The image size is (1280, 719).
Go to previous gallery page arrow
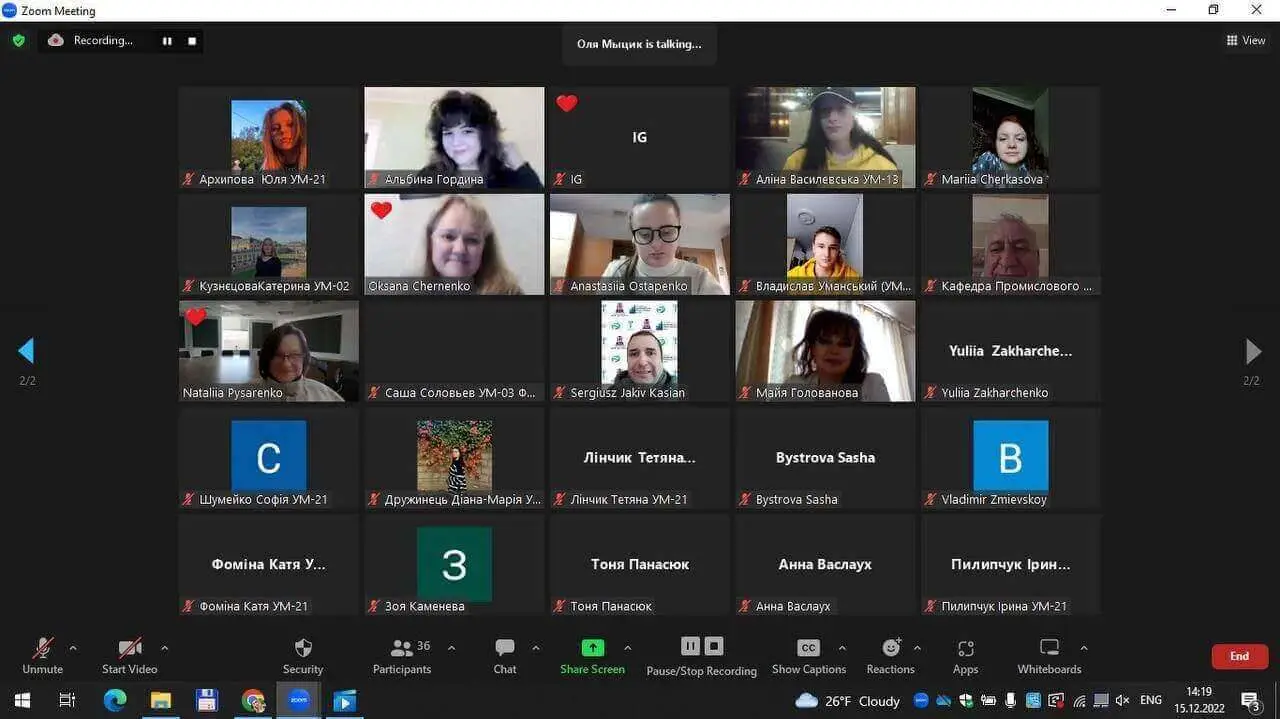point(26,351)
